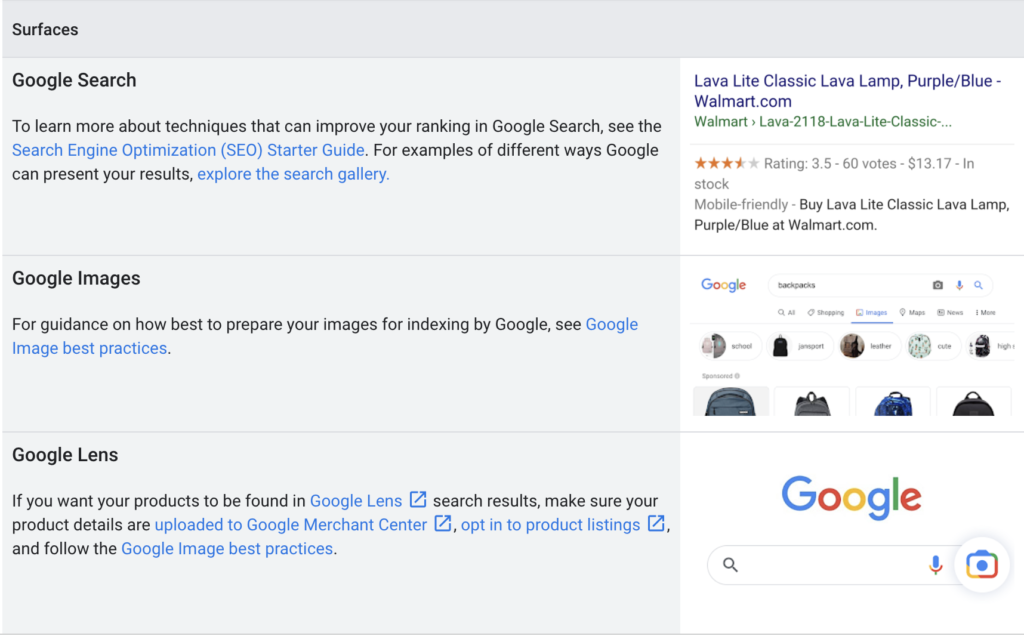Image resolution: width=1024 pixels, height=636 pixels.
Task: Switch to the All tab
Action: pyautogui.click(x=786, y=313)
